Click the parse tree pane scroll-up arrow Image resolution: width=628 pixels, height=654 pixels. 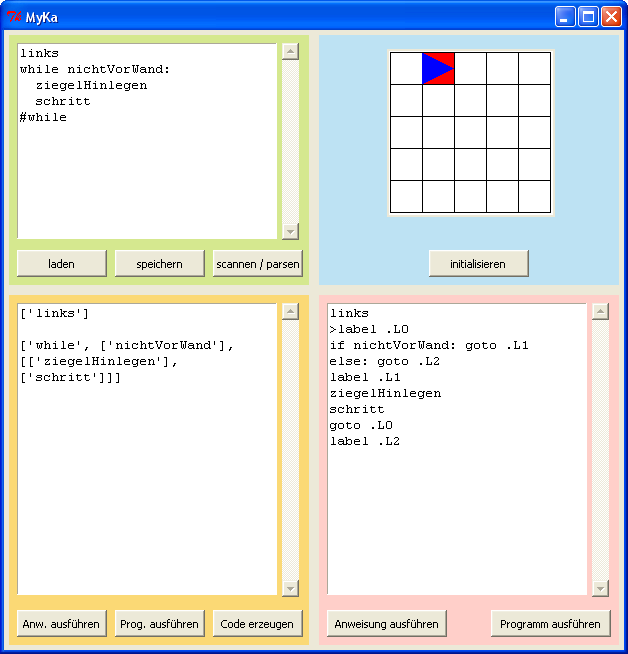(x=290, y=312)
